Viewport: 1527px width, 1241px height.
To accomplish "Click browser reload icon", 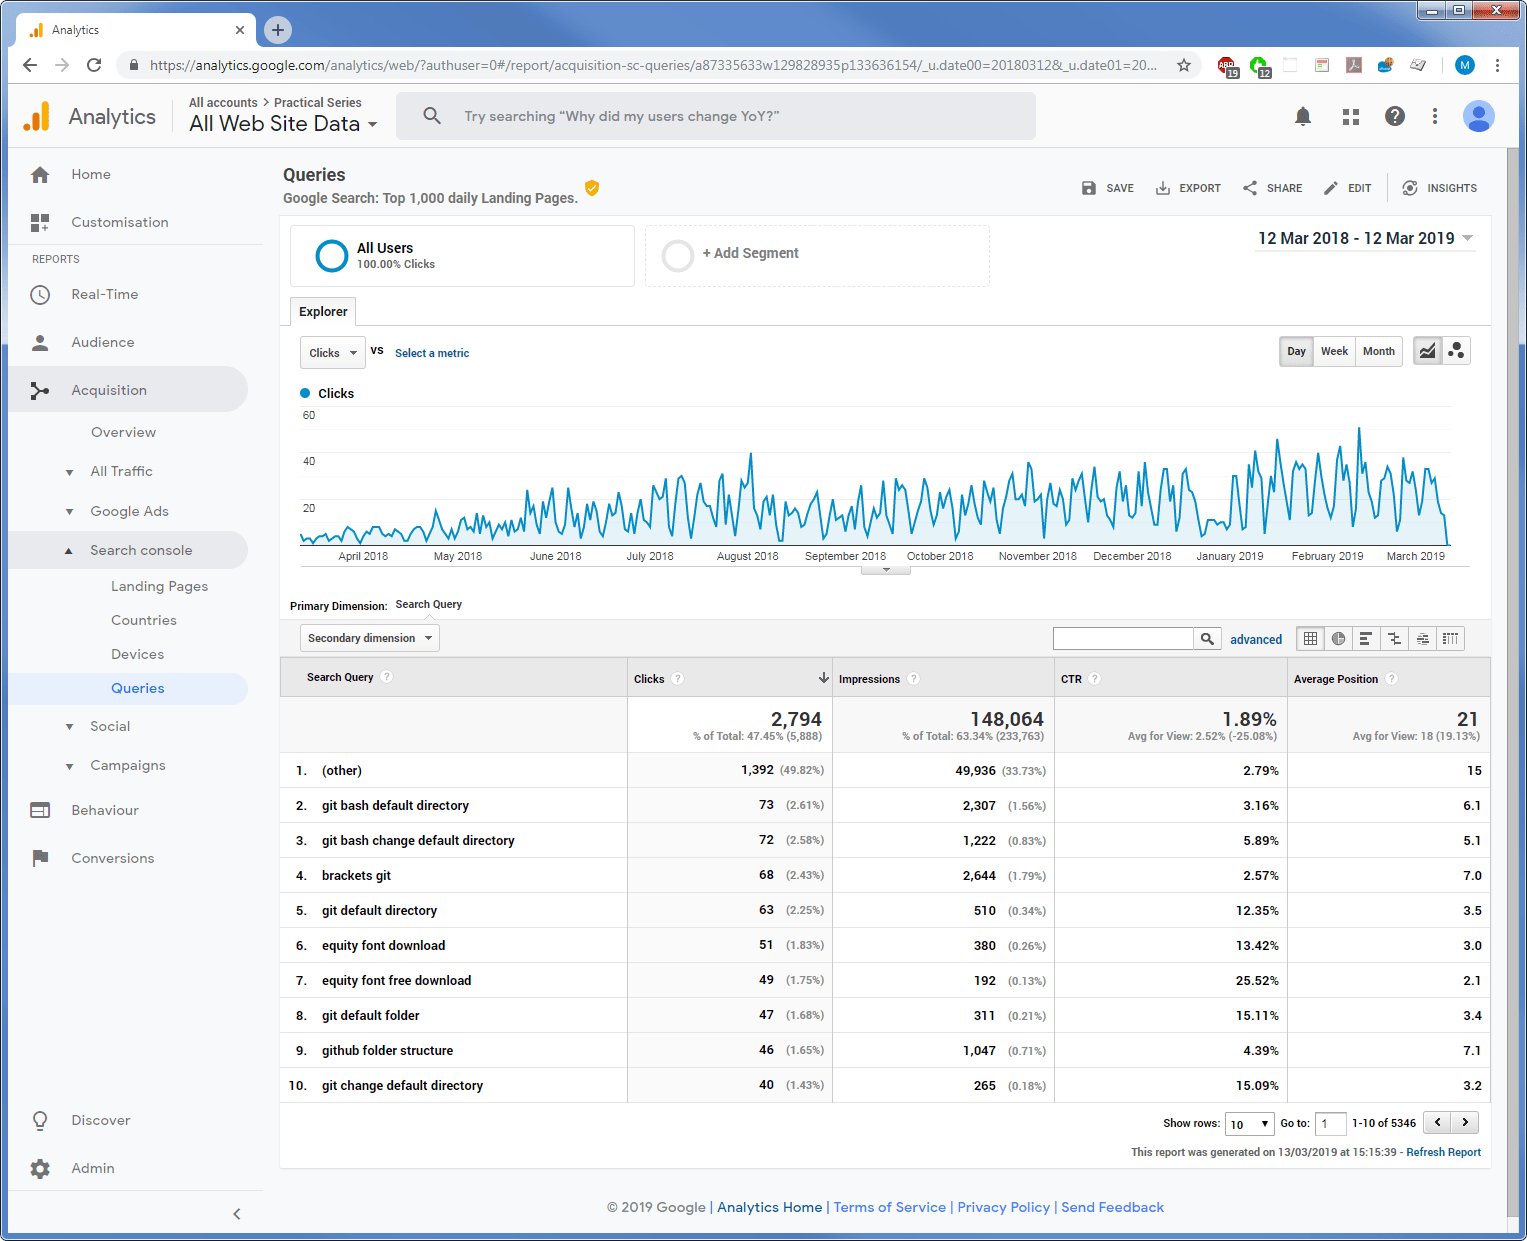I will (94, 65).
